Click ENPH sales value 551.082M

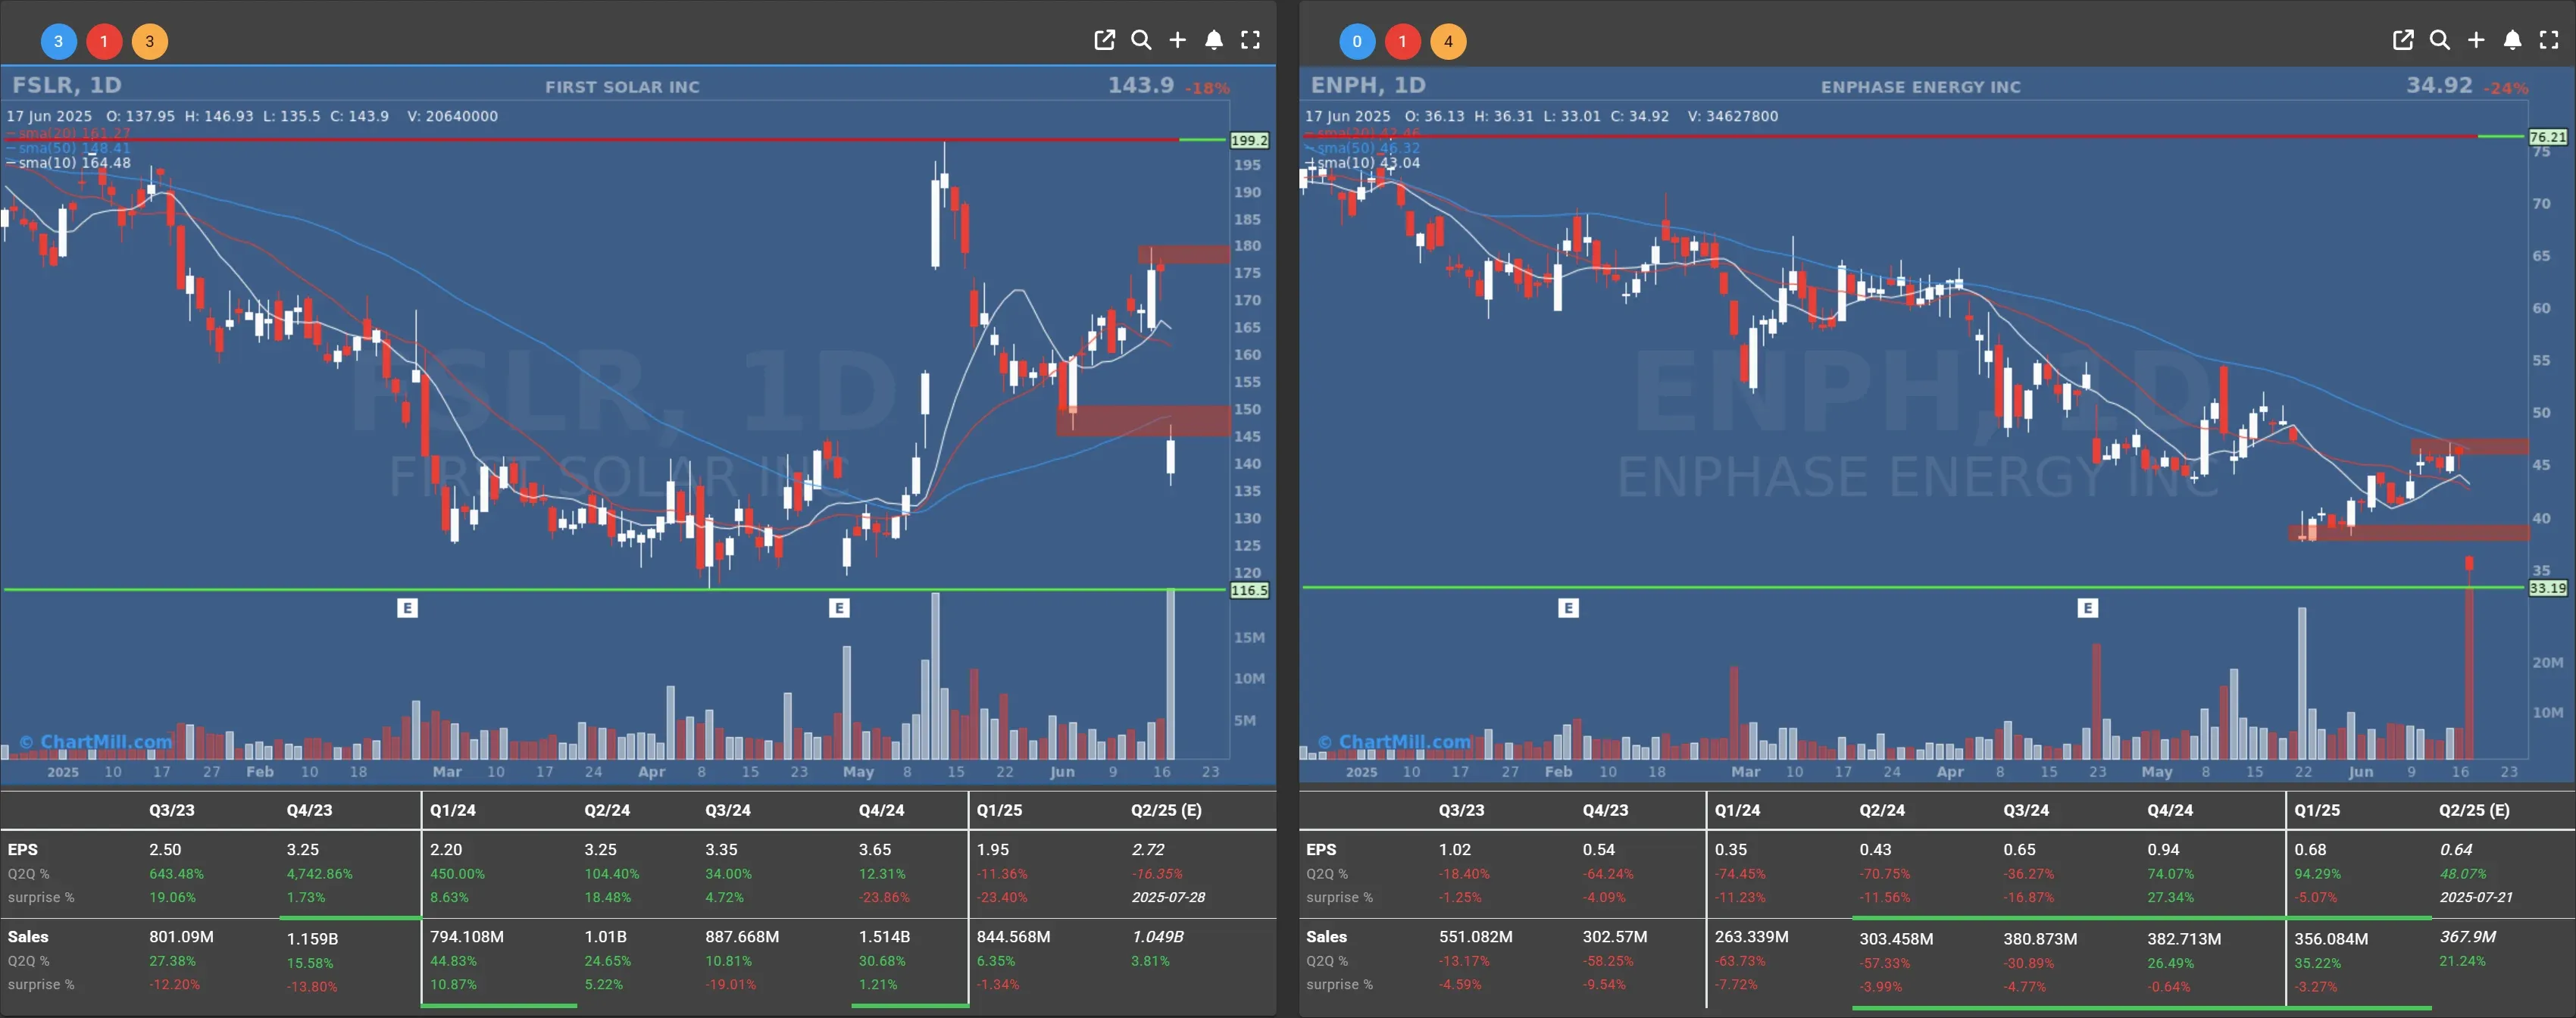(1476, 937)
